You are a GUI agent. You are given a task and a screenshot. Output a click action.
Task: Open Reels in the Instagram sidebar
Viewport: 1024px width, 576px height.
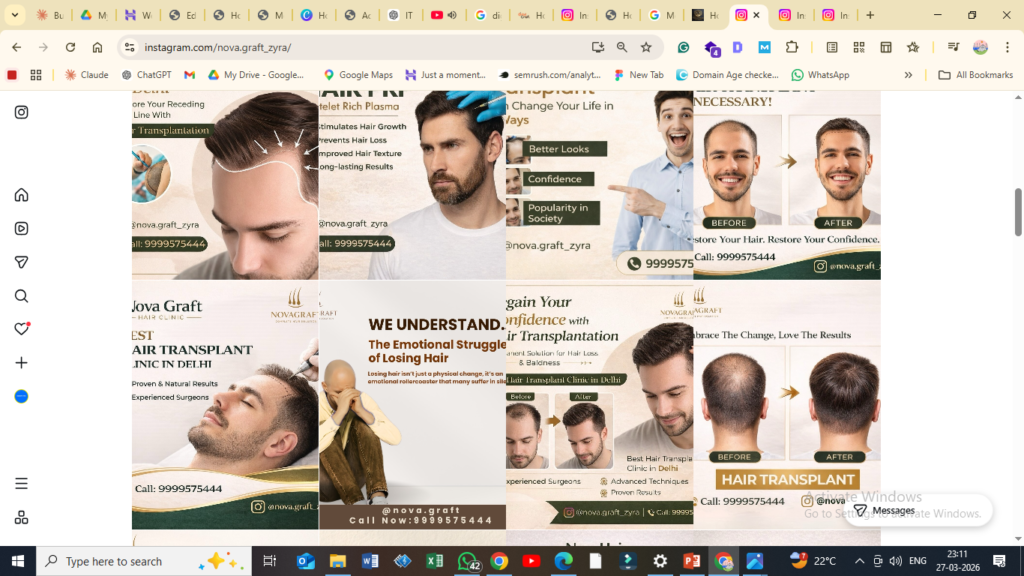click(21, 228)
